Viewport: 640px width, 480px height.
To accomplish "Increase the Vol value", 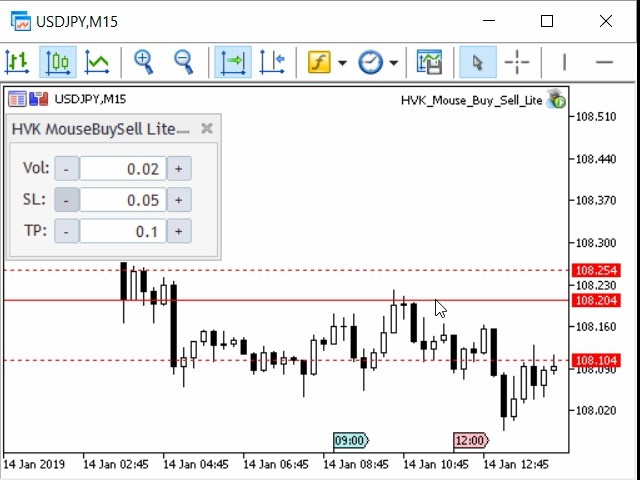I will (x=179, y=169).
